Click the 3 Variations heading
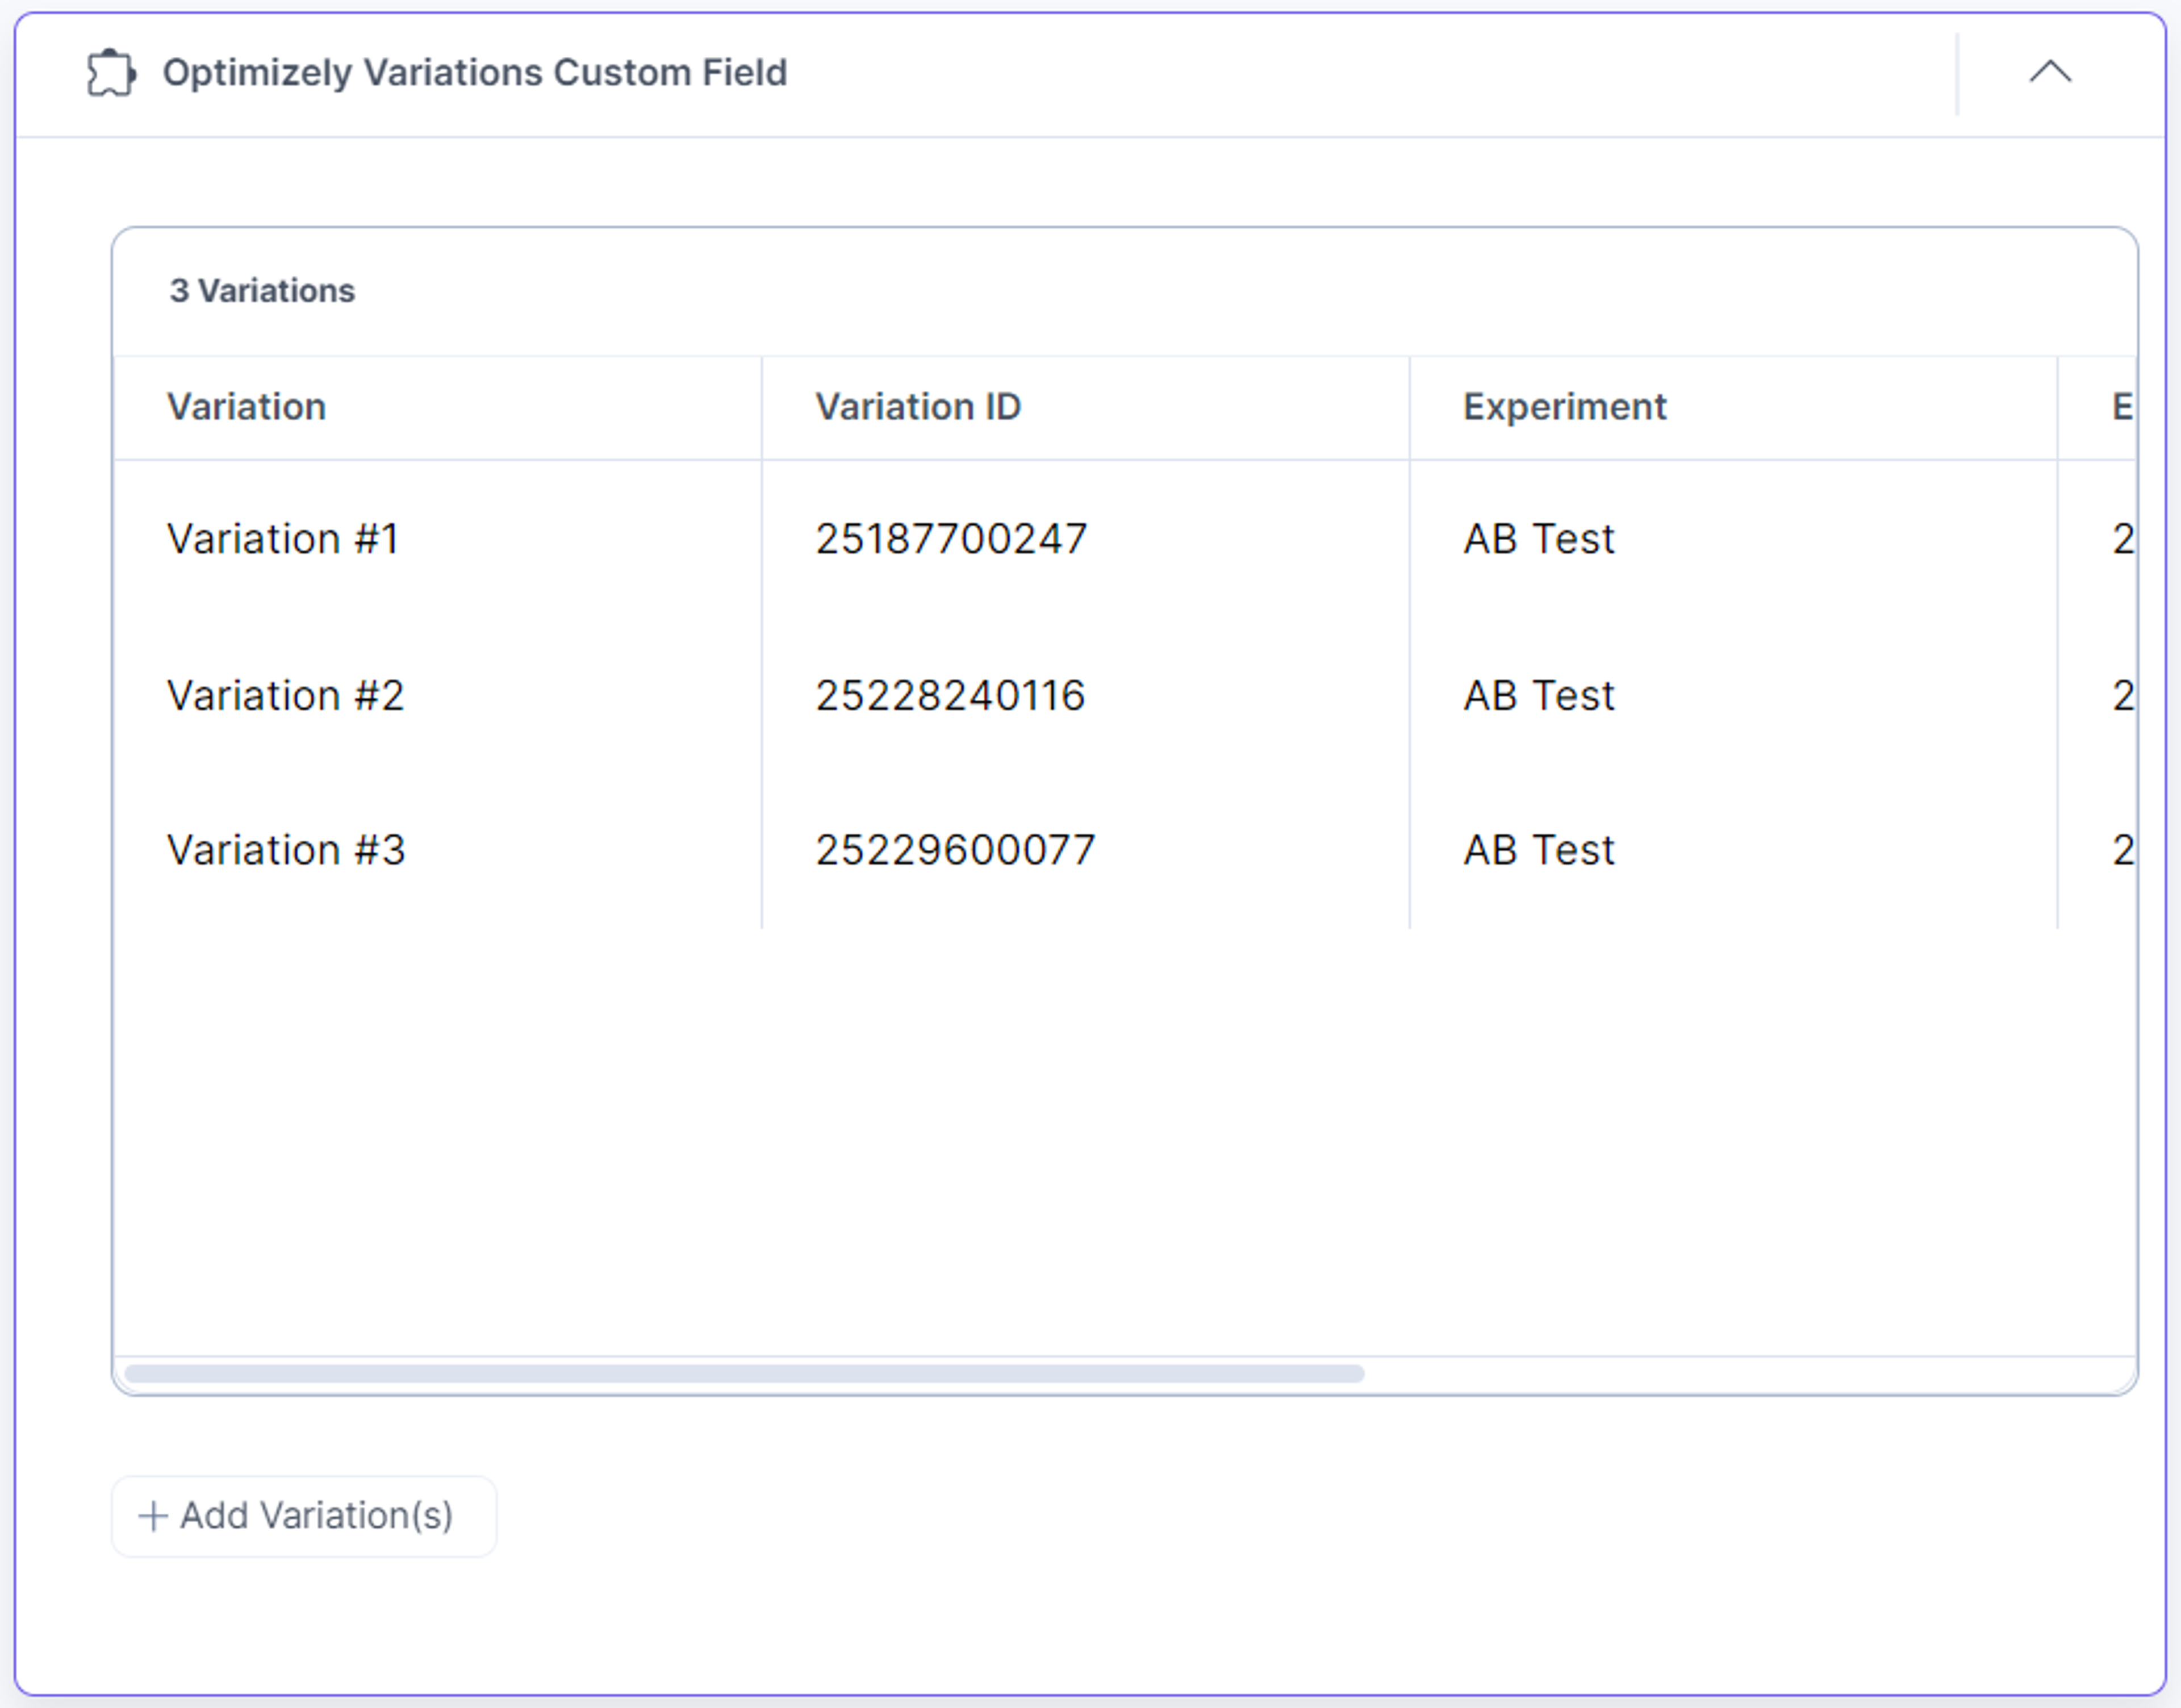 coord(262,291)
